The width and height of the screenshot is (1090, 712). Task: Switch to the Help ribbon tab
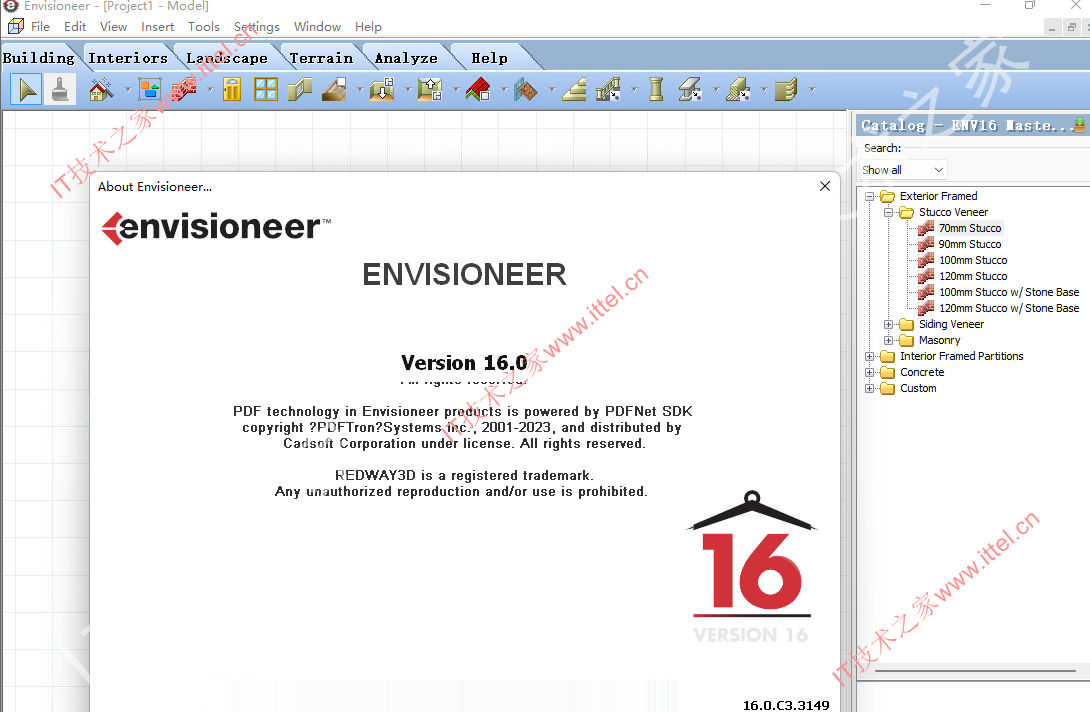coord(489,58)
